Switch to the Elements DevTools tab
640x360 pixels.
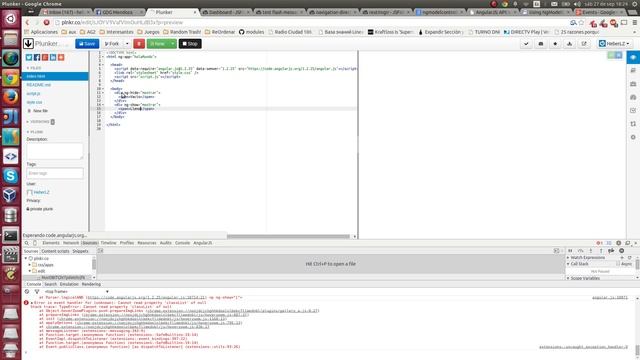[x=51, y=243]
